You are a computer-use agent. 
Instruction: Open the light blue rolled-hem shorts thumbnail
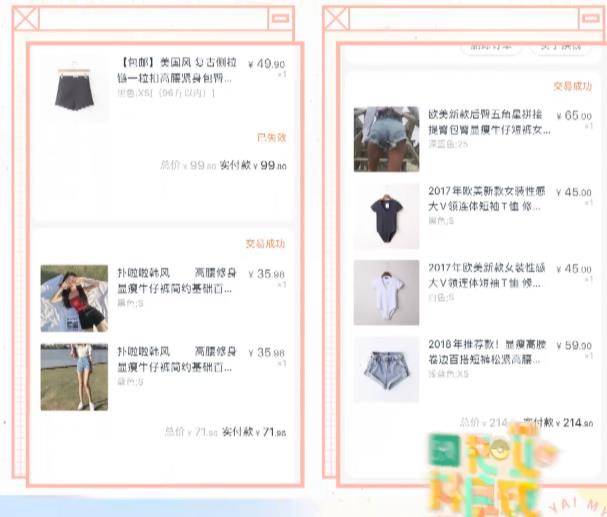pyautogui.click(x=386, y=369)
